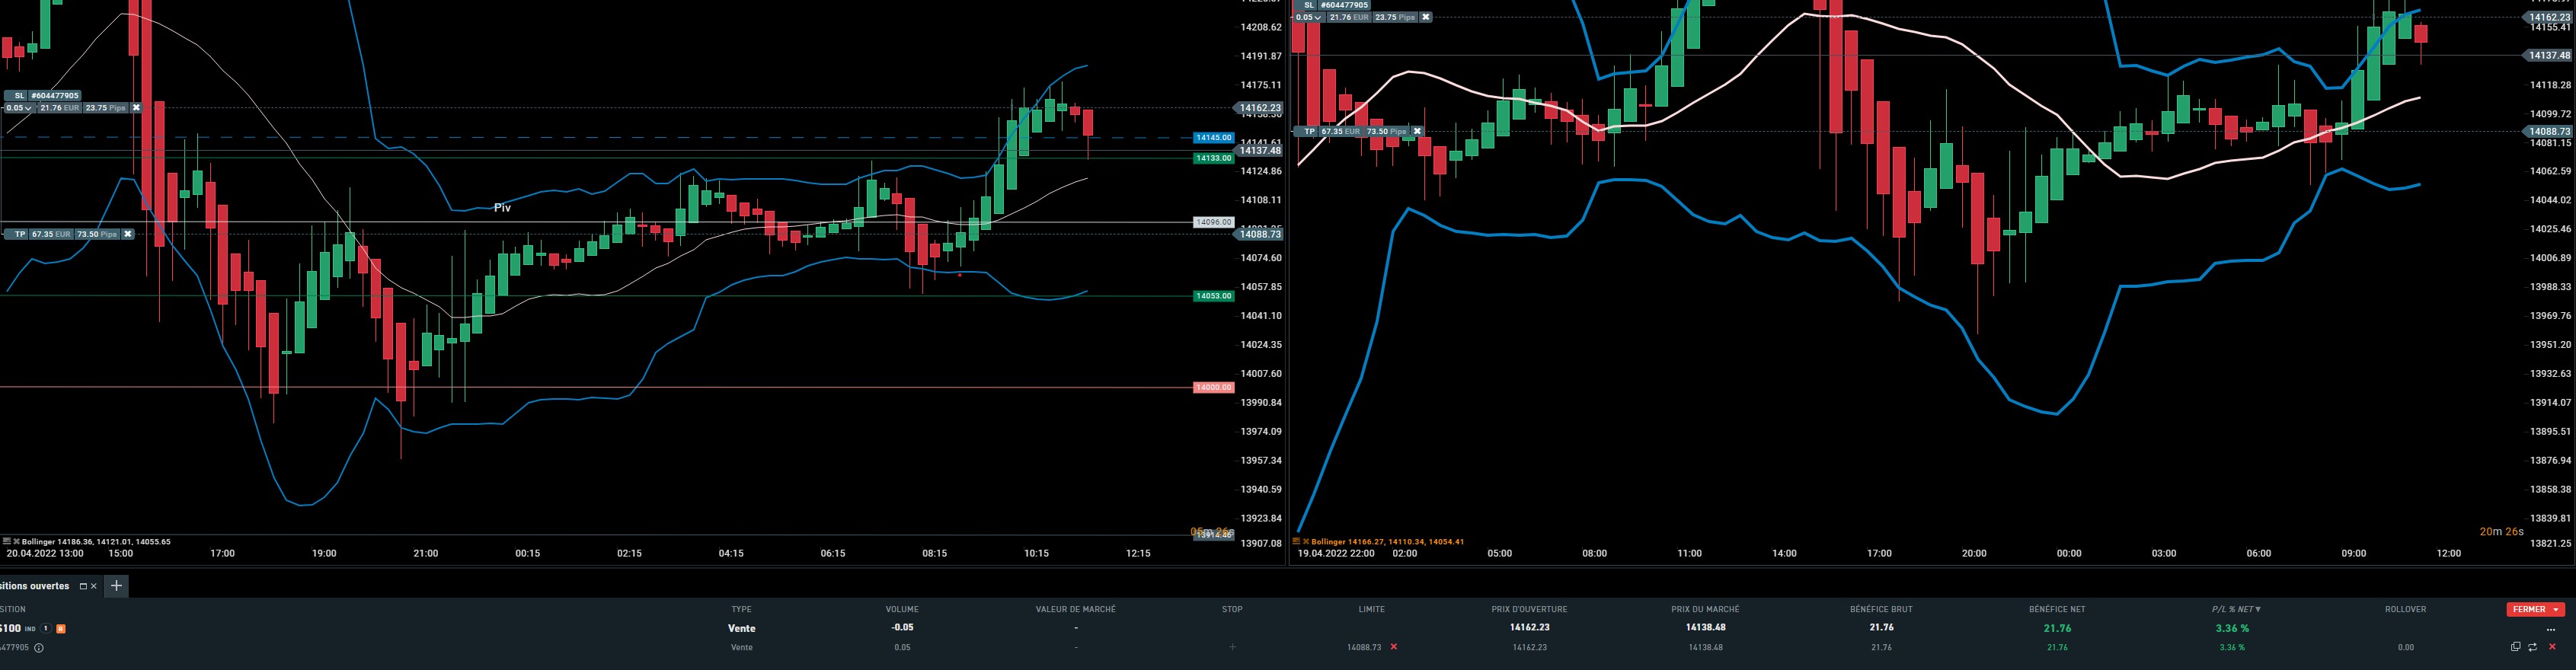Remove the Bollinger indicator on the left chart
Image resolution: width=2576 pixels, height=670 pixels.
(17, 542)
